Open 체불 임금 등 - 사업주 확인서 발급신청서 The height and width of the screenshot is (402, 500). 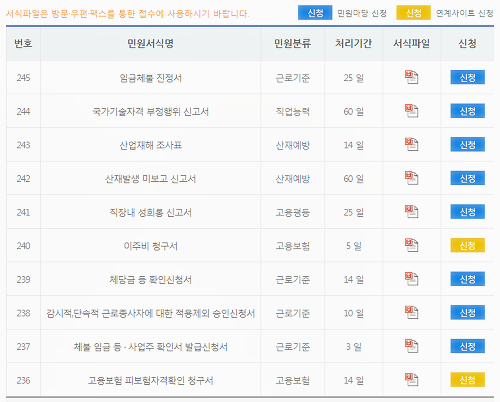[151, 347]
